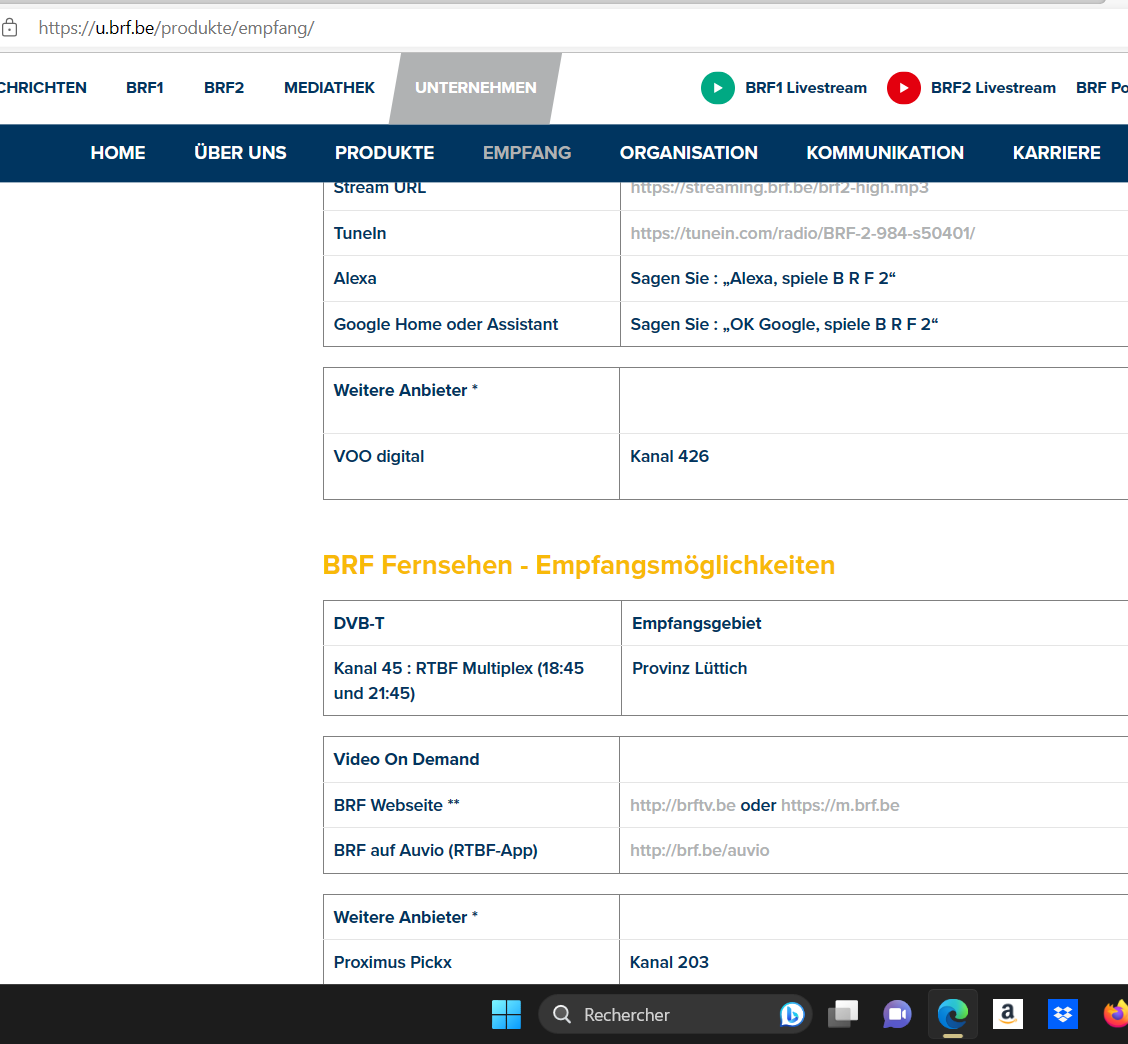Open the brftv.be link
This screenshot has height=1044, width=1128.
pyautogui.click(x=683, y=805)
